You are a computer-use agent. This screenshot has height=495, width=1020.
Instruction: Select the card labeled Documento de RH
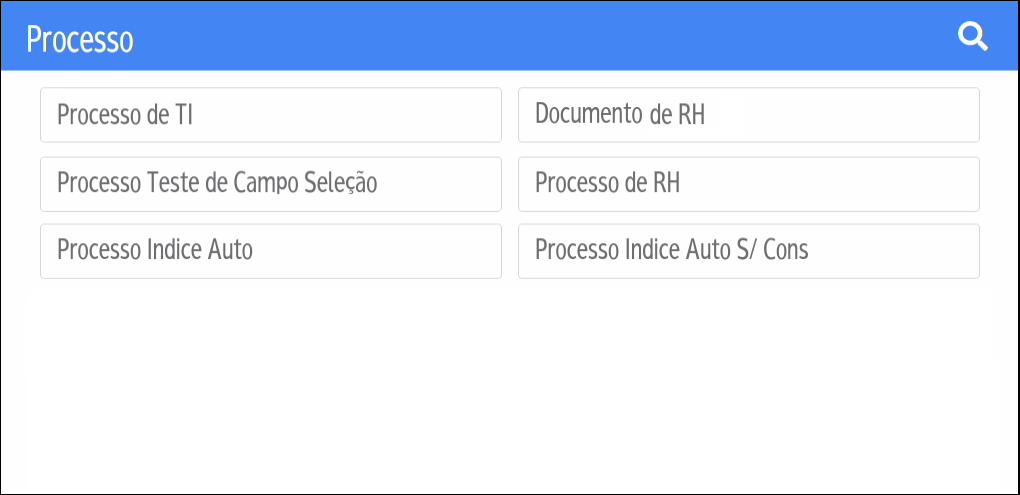click(749, 115)
